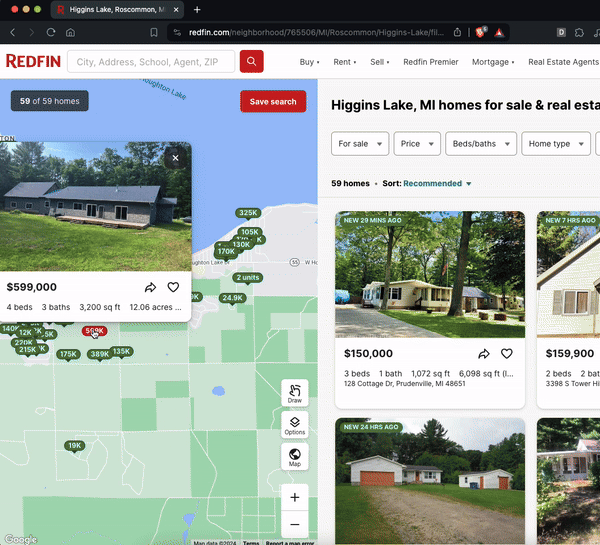Open the NEW 24 HRS AGO listing photo
Viewport: 600px width, 545px height.
[430, 481]
